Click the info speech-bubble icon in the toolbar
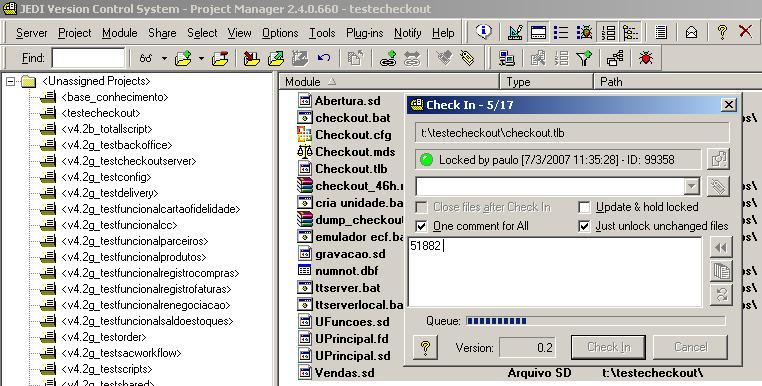762x386 pixels. (x=483, y=32)
